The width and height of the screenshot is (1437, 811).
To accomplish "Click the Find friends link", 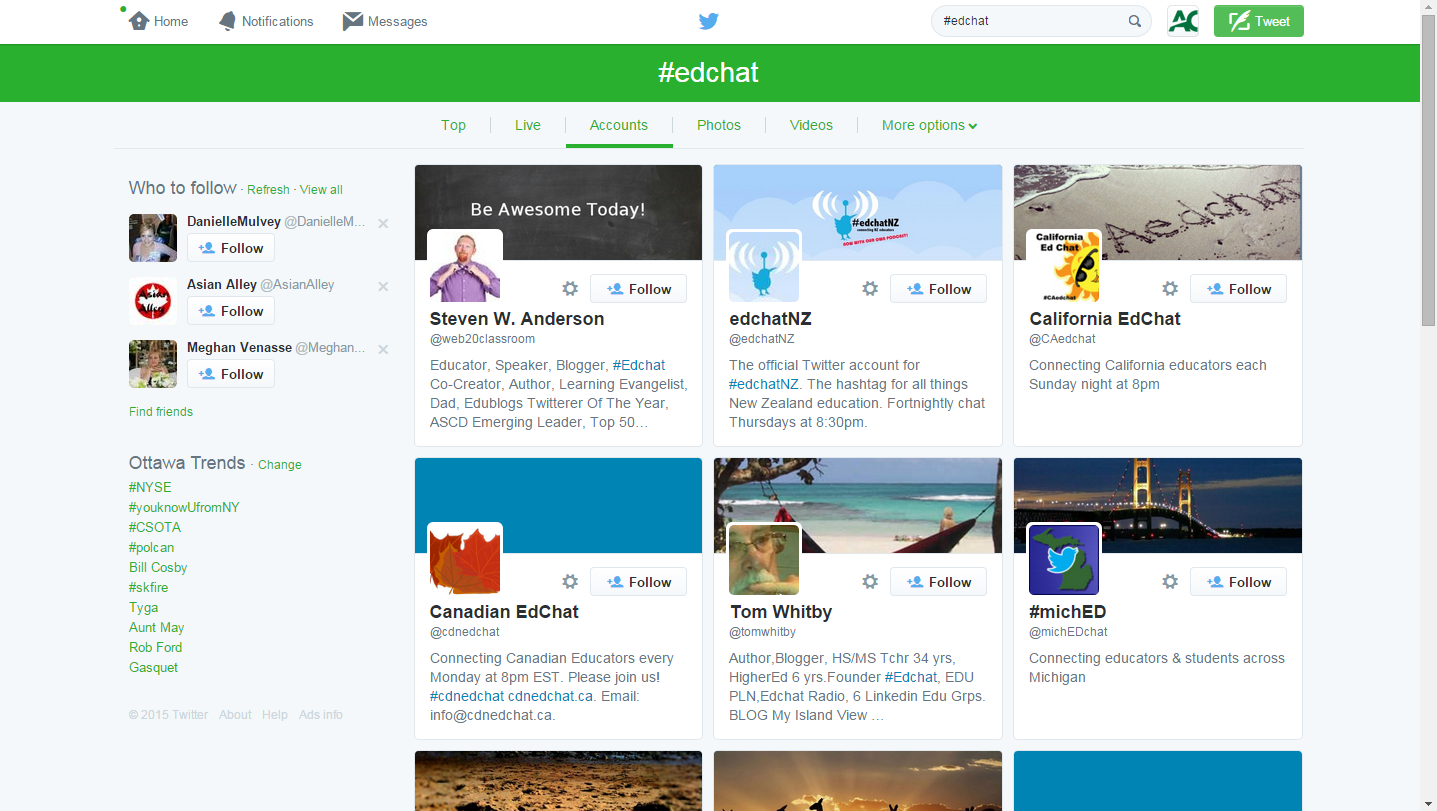I will (161, 412).
